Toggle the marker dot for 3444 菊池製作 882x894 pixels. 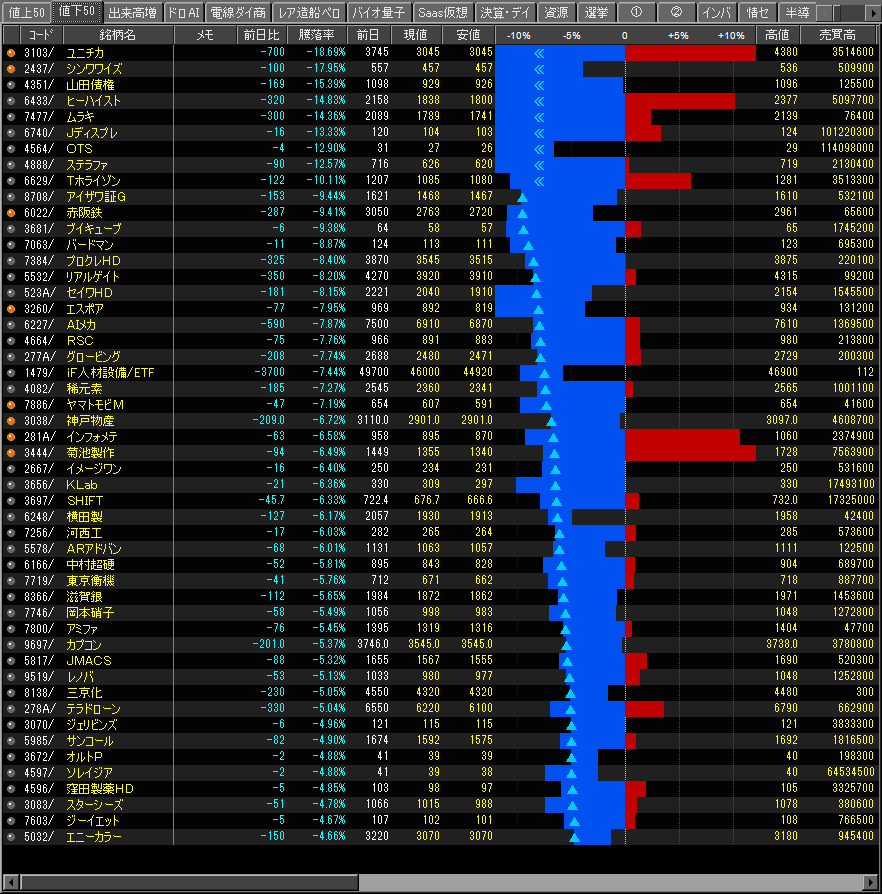(x=11, y=453)
